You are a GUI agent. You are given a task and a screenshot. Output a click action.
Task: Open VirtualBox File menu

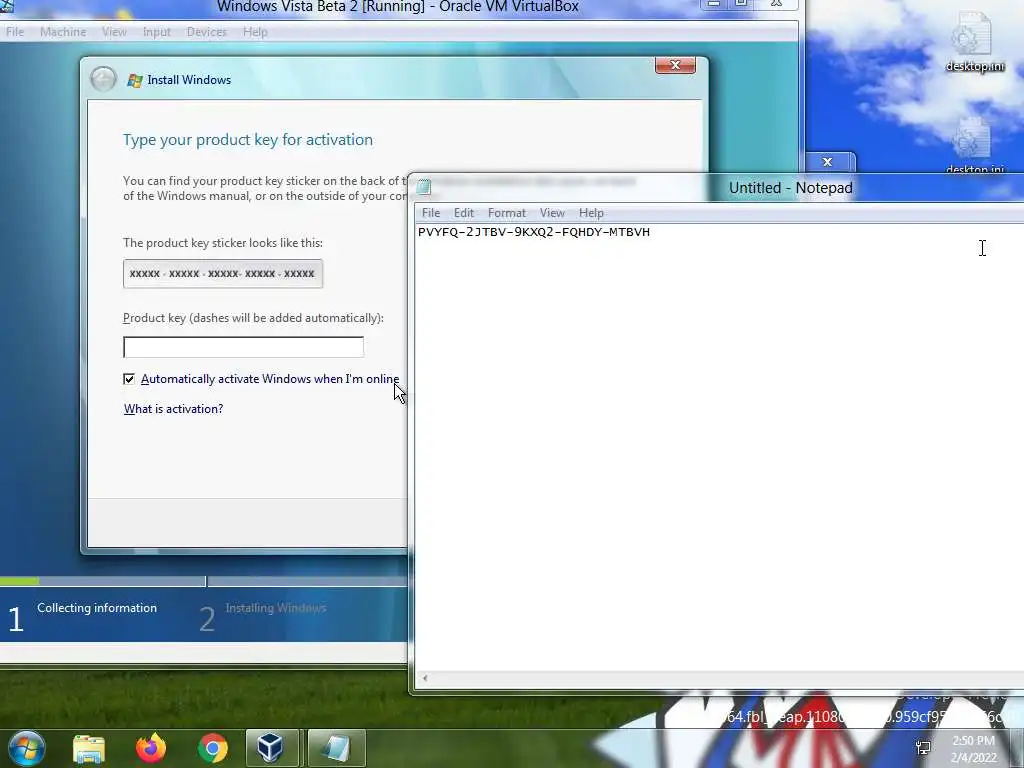click(x=14, y=31)
